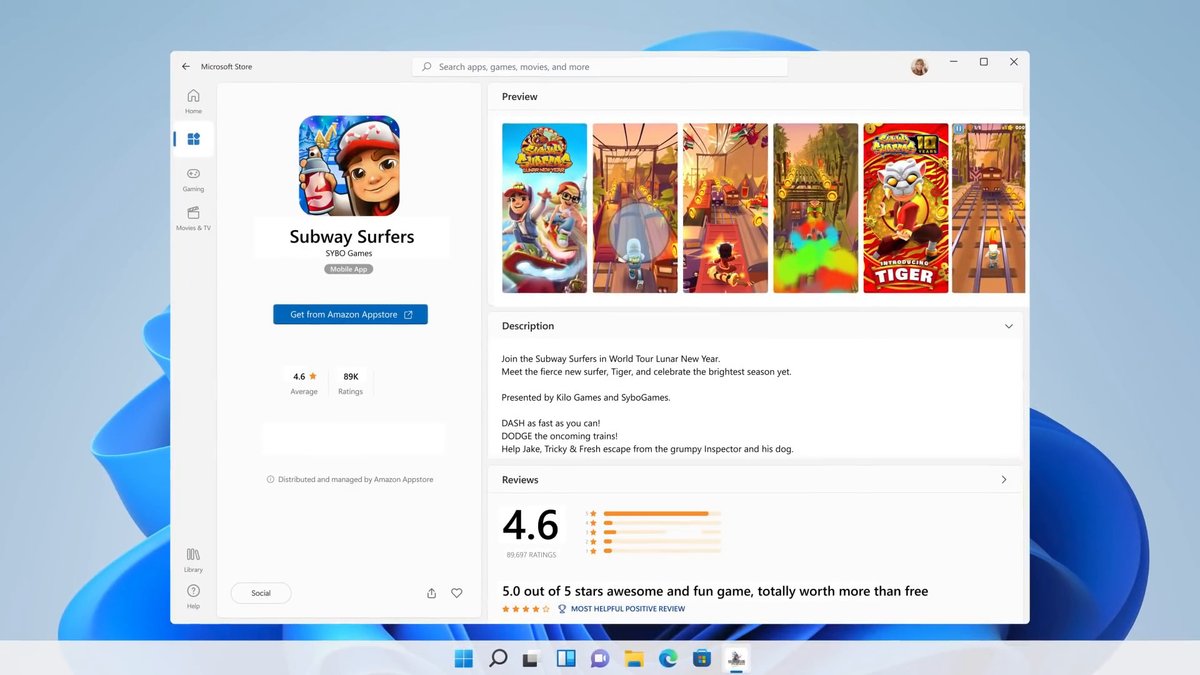Navigate back with the arrow icon
The width and height of the screenshot is (1200, 675).
186,66
